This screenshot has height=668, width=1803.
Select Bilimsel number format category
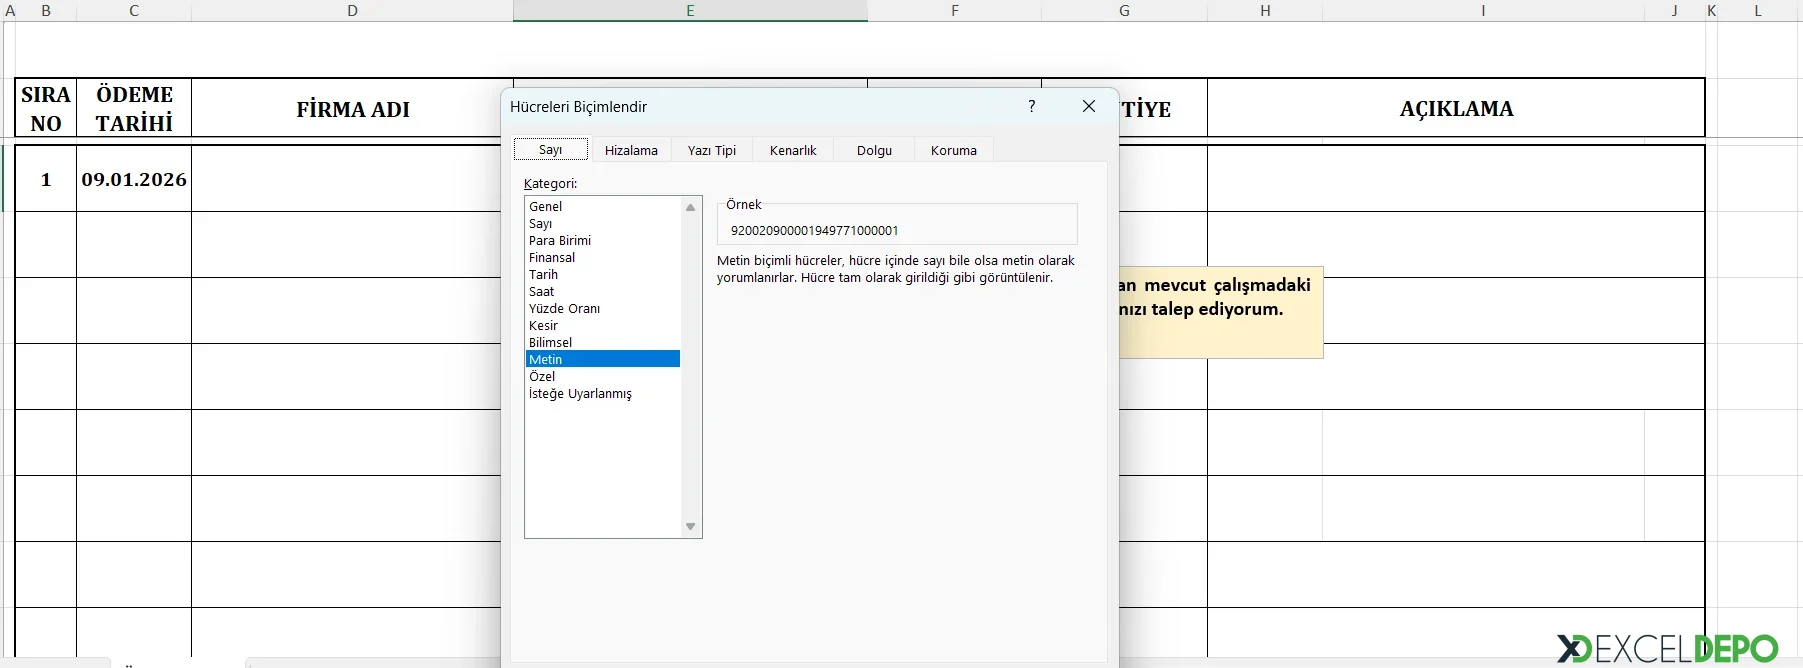point(551,342)
